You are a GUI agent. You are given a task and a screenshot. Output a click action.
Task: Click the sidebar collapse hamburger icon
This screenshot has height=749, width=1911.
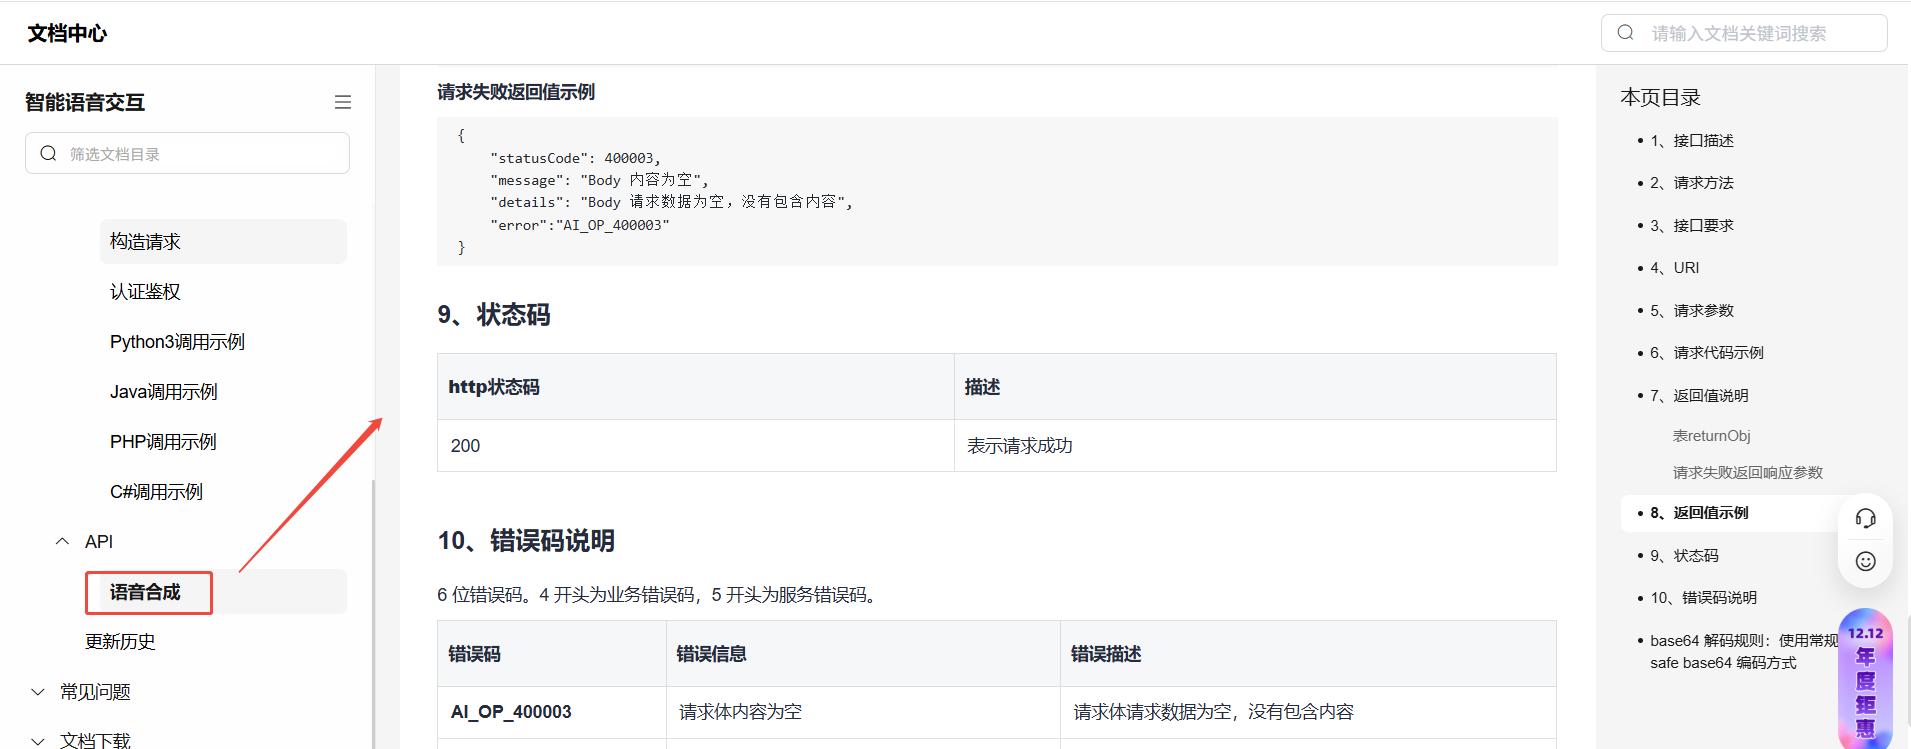pyautogui.click(x=343, y=102)
